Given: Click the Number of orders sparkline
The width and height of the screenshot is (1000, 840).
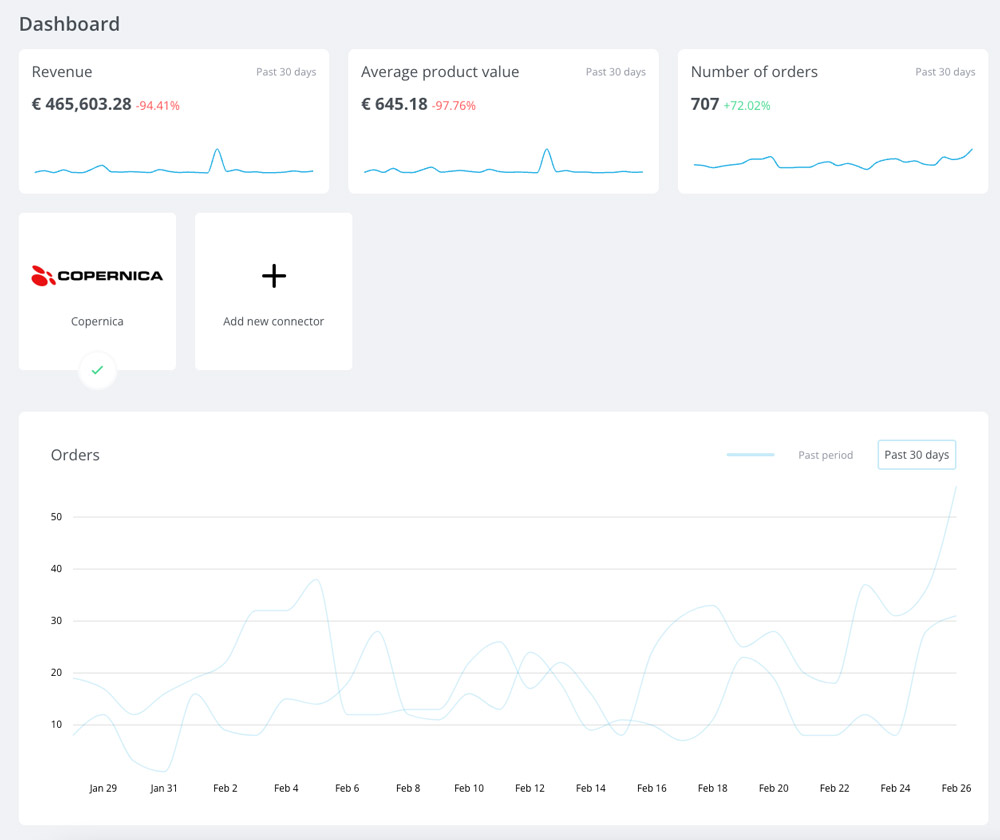Looking at the screenshot, I should [833, 159].
